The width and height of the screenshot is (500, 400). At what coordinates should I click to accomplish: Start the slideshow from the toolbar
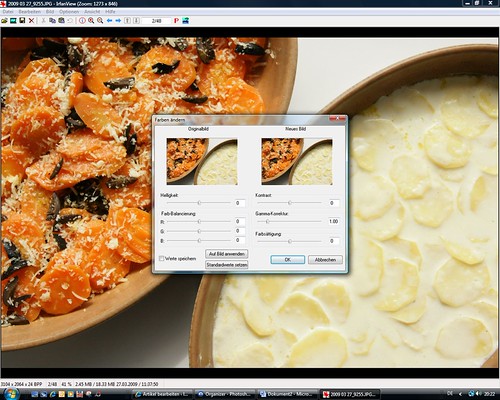click(13, 21)
